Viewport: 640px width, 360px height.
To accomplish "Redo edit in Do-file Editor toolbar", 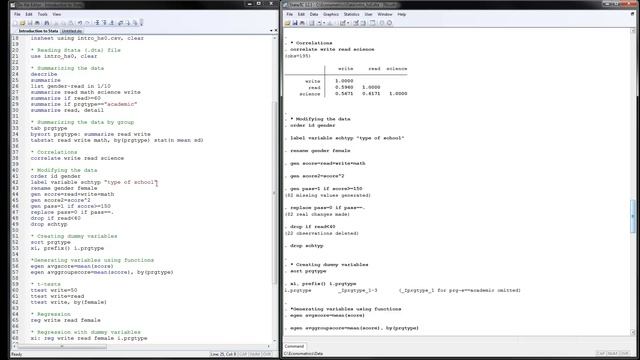I will [x=88, y=23].
